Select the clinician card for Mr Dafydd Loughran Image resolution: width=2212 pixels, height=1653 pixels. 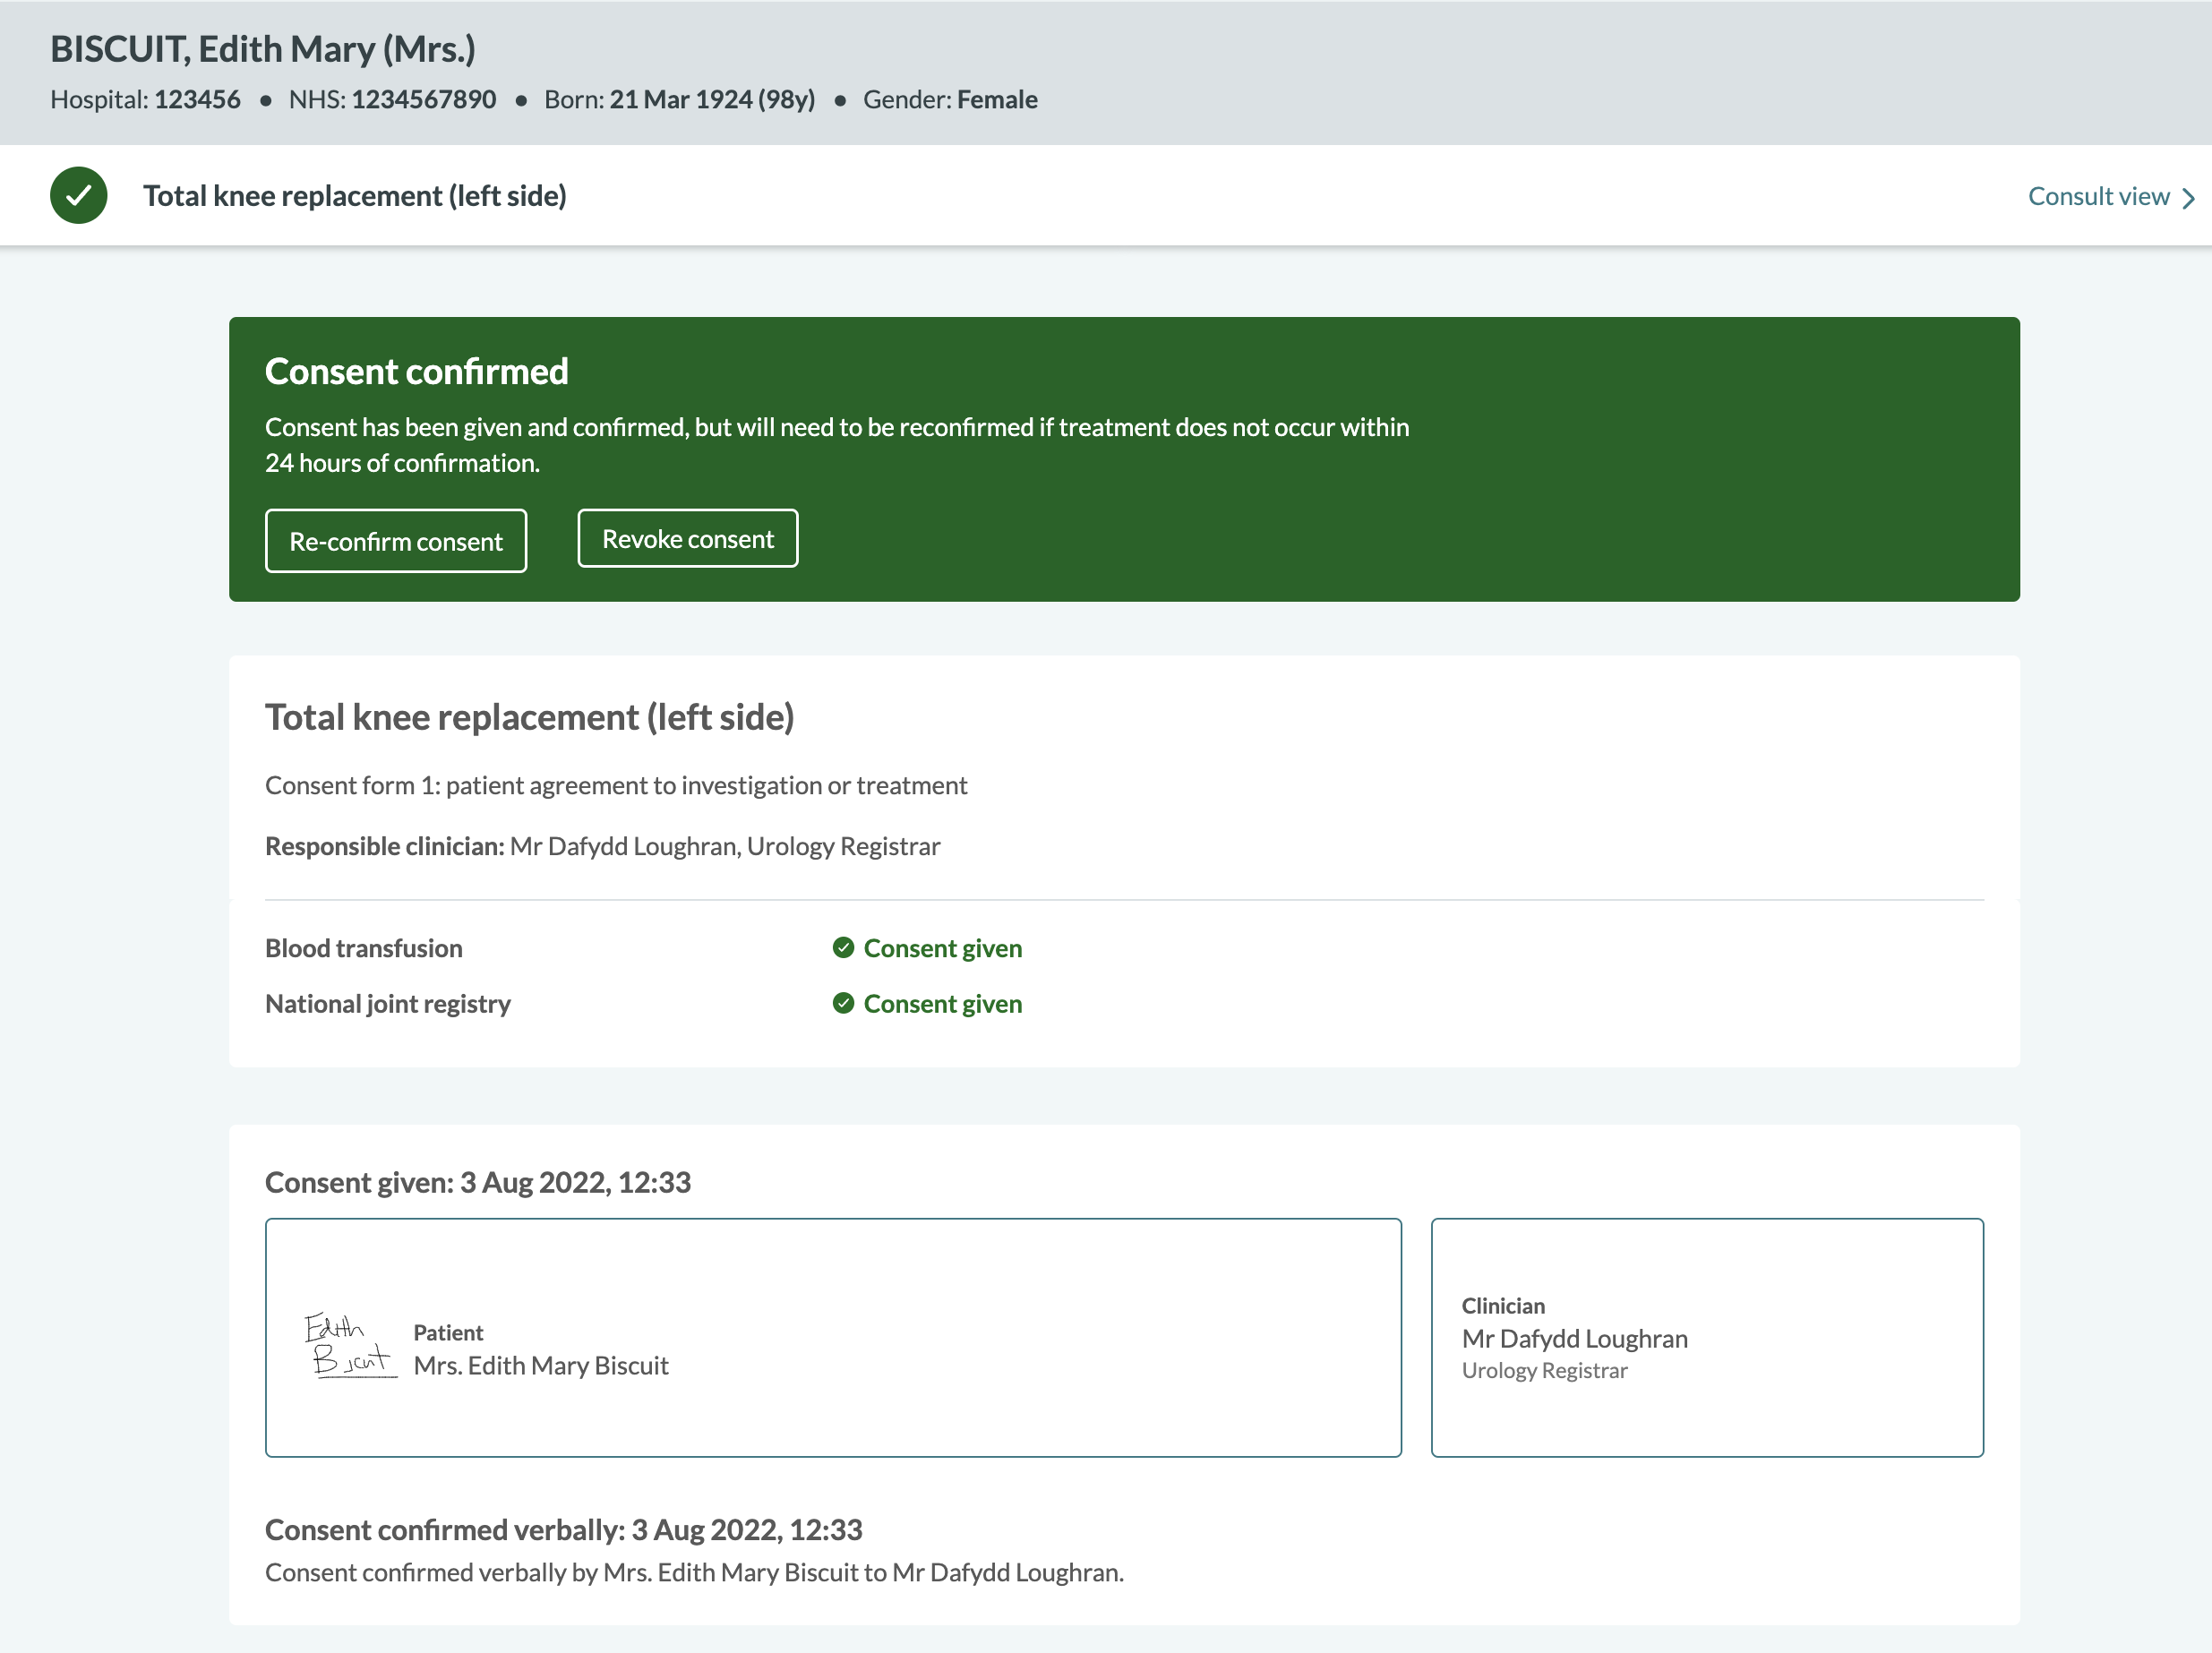tap(1707, 1339)
